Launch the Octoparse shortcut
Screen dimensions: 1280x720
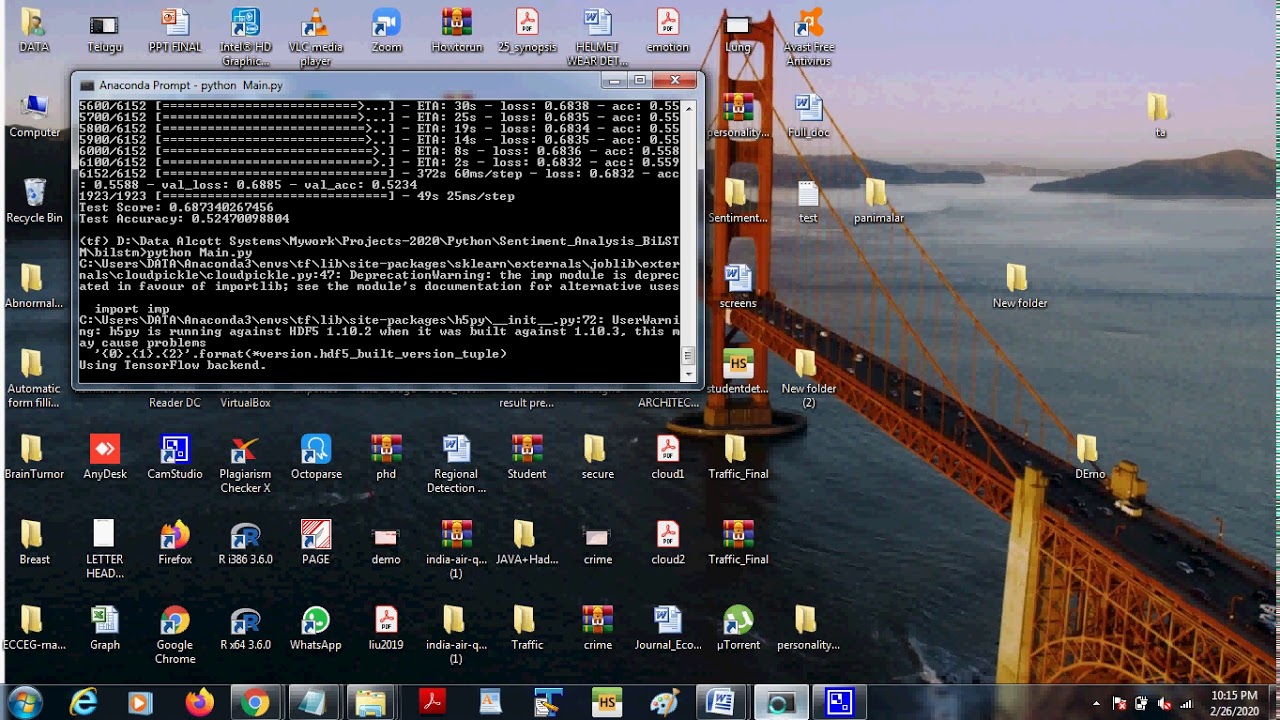[x=316, y=458]
